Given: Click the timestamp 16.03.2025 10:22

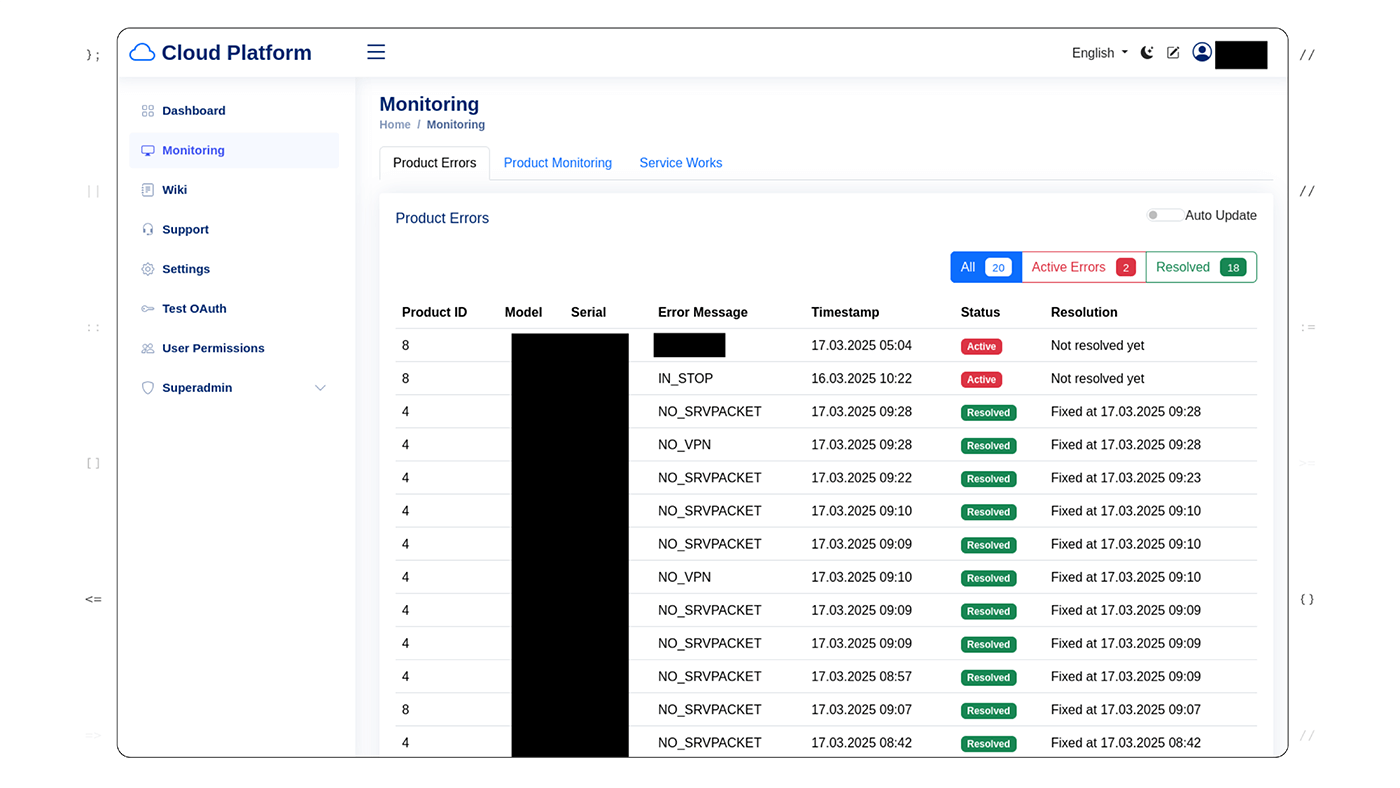Looking at the screenshot, I should [861, 379].
